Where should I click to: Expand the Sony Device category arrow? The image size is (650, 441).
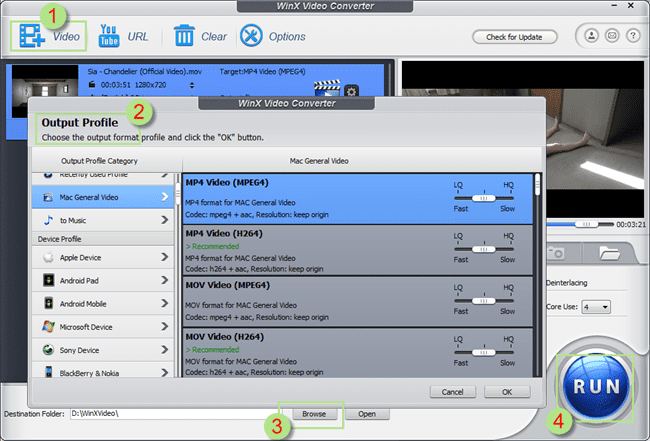165,350
